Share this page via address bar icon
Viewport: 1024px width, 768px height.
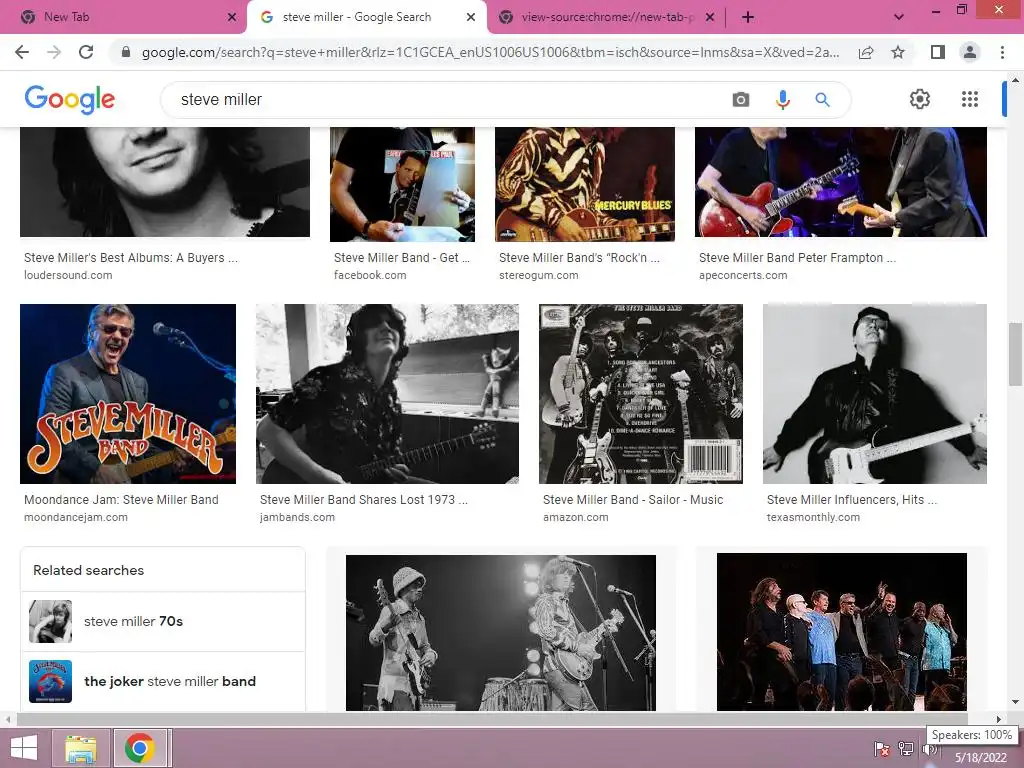pos(866,52)
